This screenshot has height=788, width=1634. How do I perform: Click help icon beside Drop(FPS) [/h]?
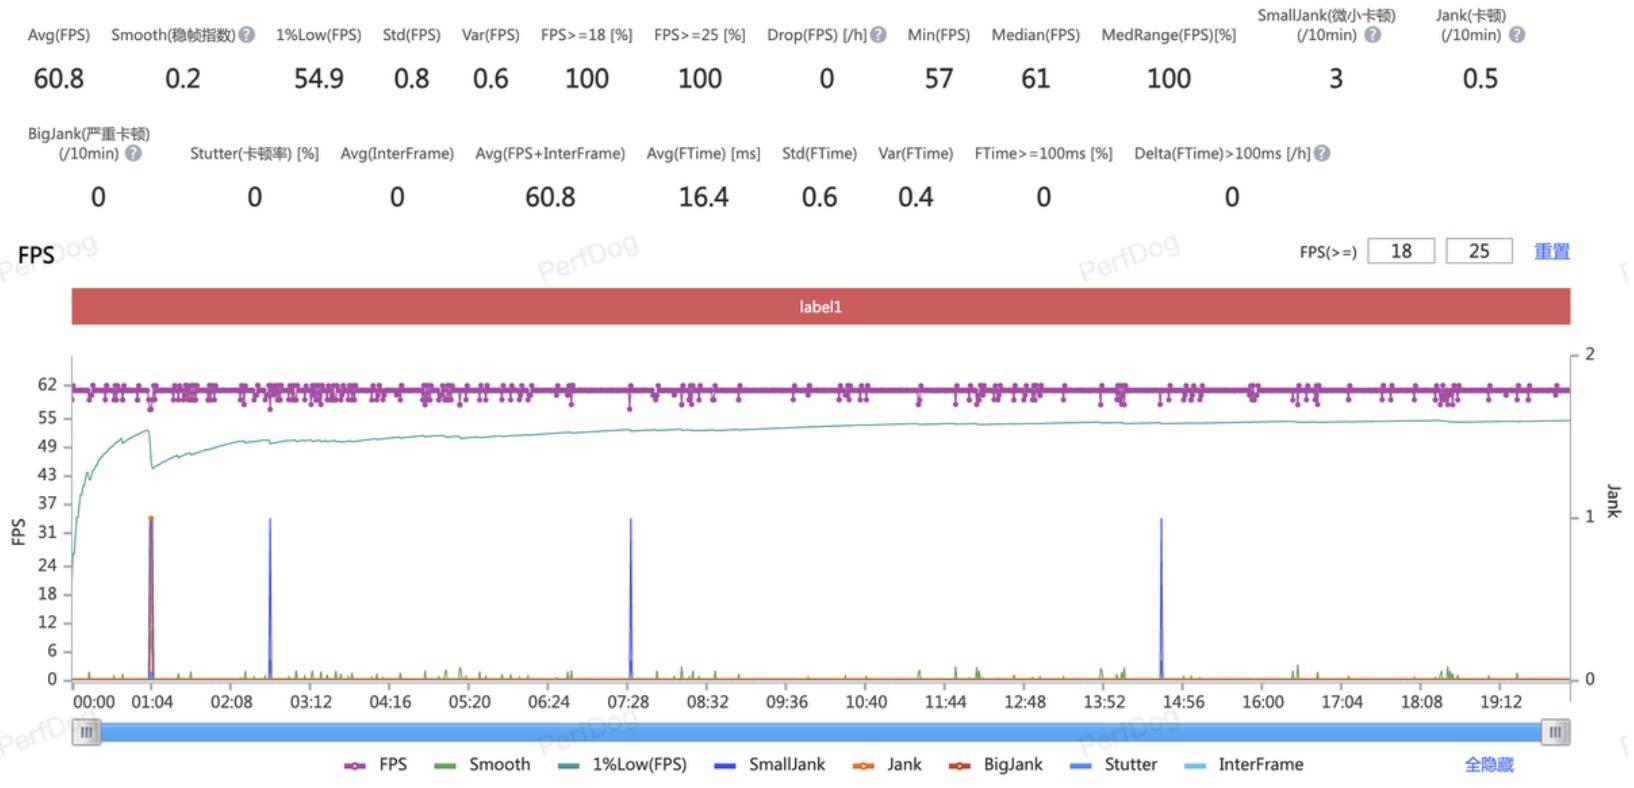pos(878,35)
